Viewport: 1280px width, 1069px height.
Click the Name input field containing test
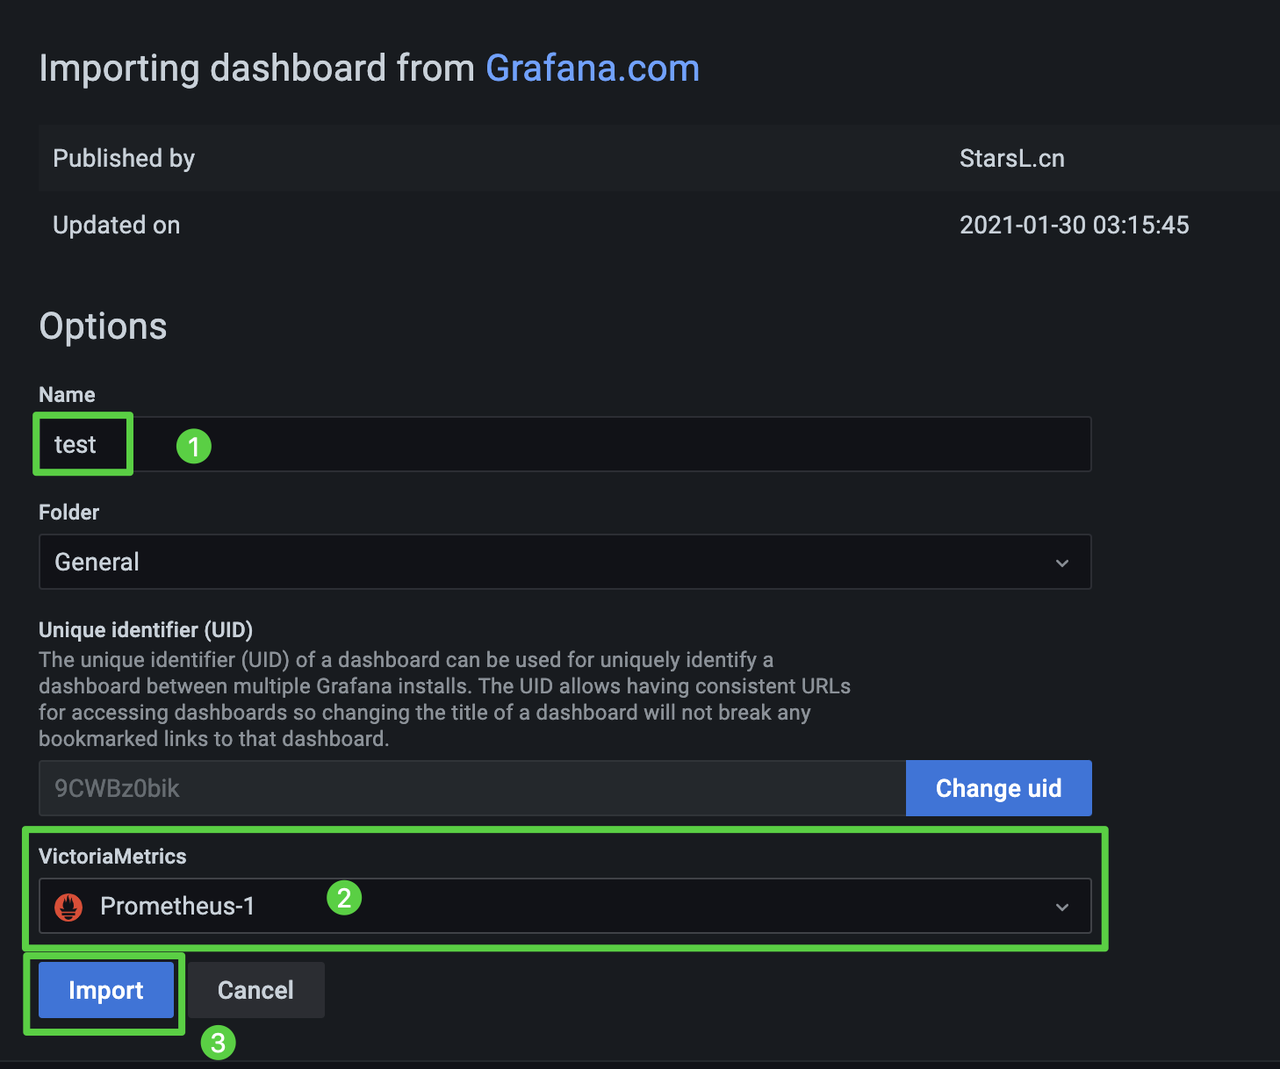pyautogui.click(x=565, y=444)
